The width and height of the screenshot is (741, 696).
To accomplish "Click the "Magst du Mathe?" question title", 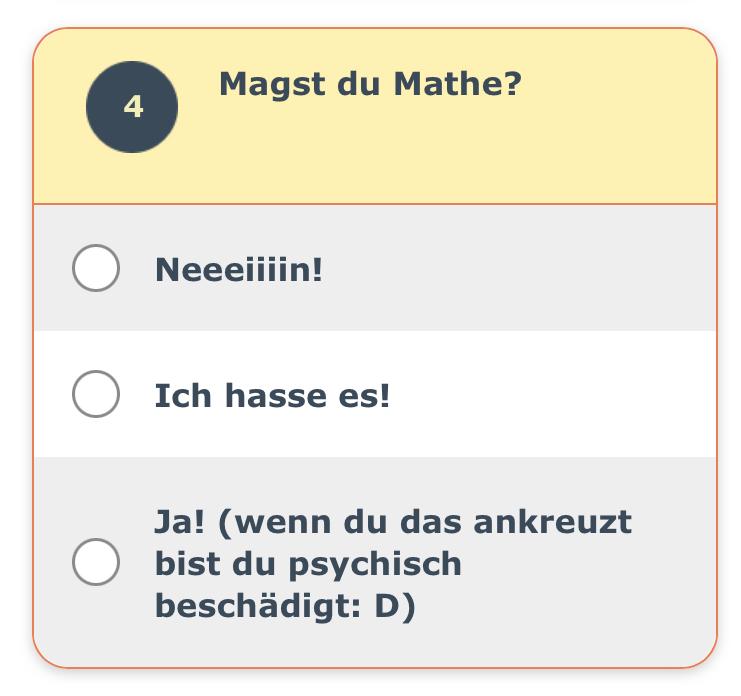I will coord(370,84).
